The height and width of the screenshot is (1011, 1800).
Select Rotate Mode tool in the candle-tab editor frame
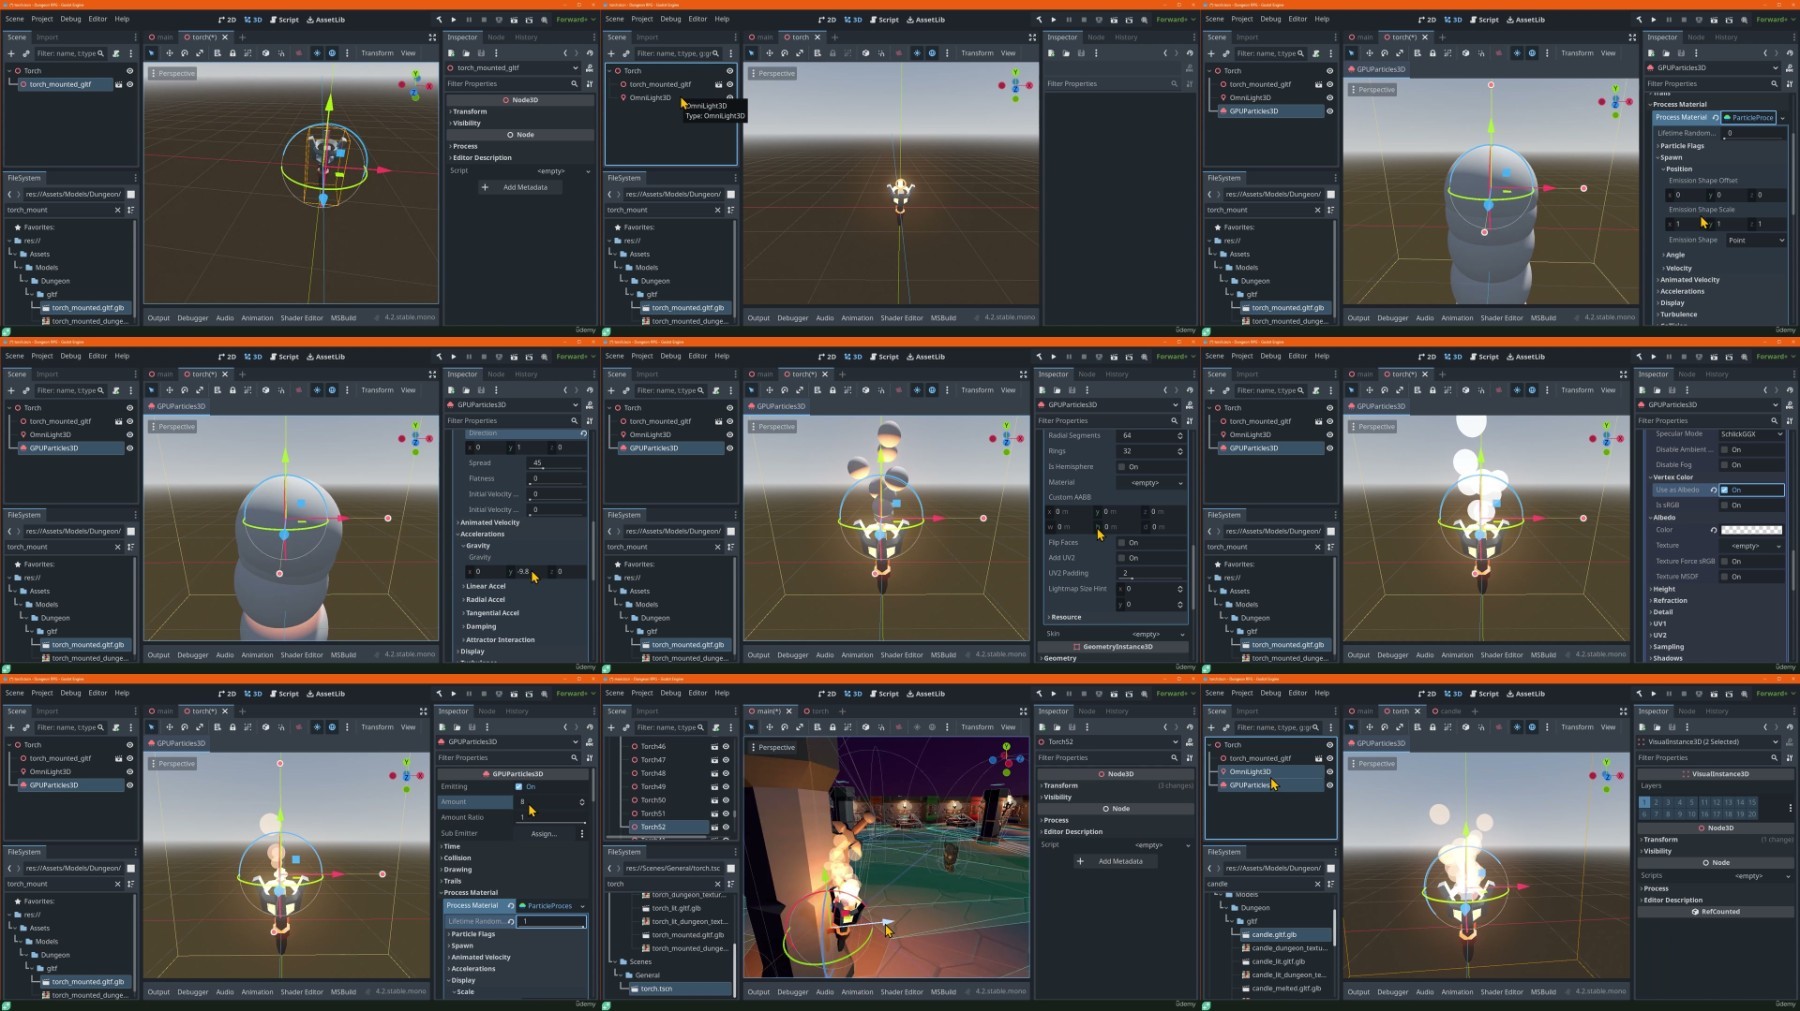click(x=1384, y=727)
